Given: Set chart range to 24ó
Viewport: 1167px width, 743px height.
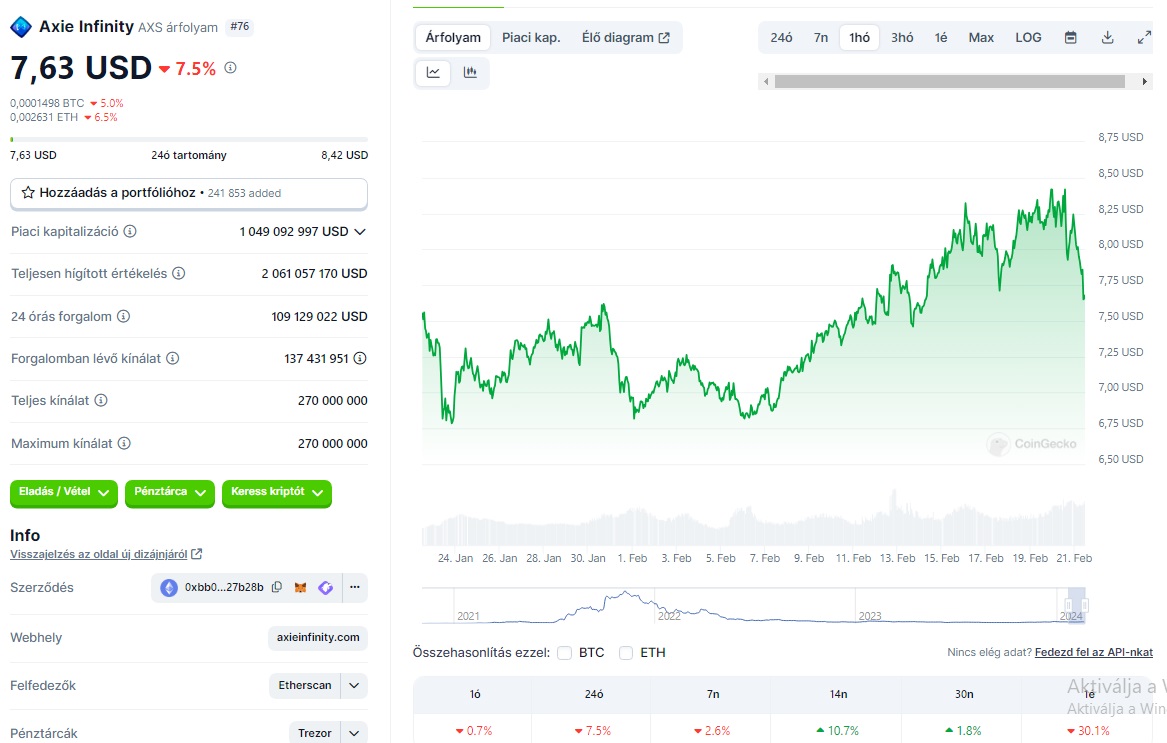Looking at the screenshot, I should [x=781, y=37].
